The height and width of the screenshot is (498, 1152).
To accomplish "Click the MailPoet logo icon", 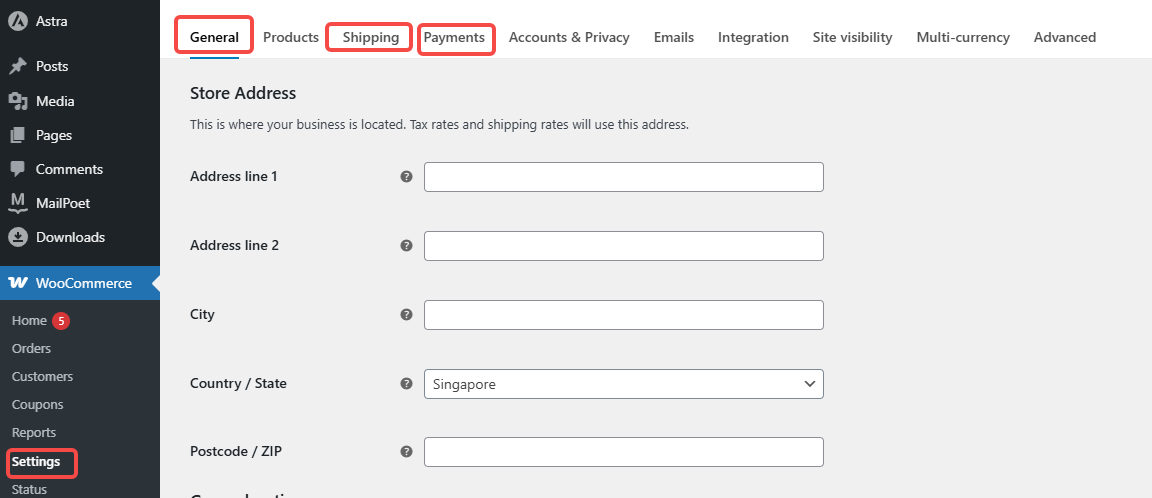I will point(18,203).
